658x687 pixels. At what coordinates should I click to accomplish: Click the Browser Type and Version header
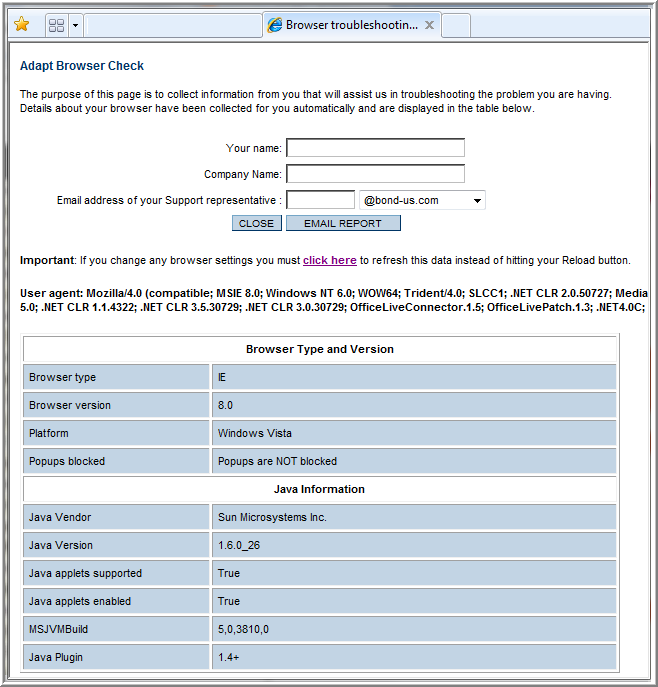click(x=320, y=349)
